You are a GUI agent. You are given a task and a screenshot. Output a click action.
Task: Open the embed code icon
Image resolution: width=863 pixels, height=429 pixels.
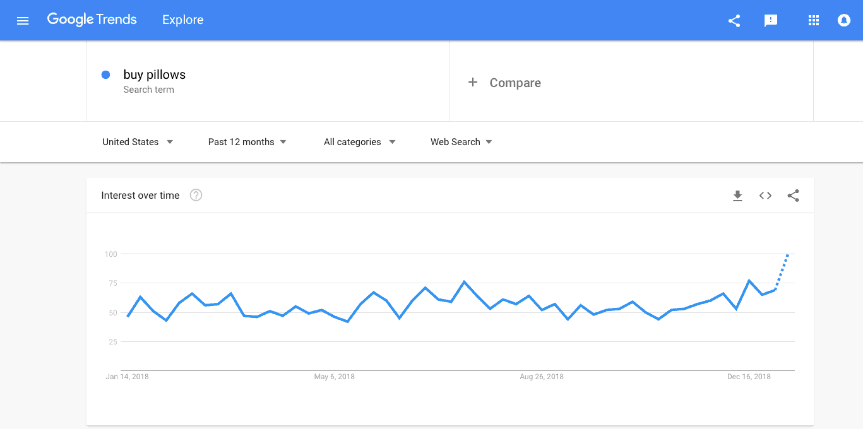[x=765, y=196]
